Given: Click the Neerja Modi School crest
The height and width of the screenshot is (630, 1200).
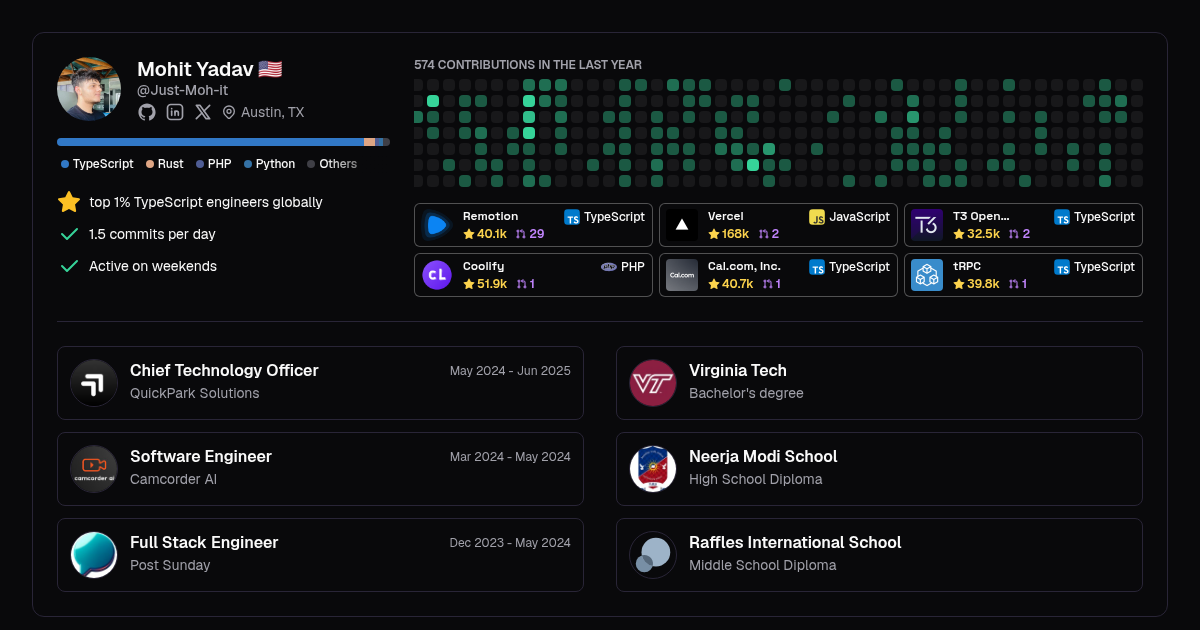Looking at the screenshot, I should click(x=653, y=469).
